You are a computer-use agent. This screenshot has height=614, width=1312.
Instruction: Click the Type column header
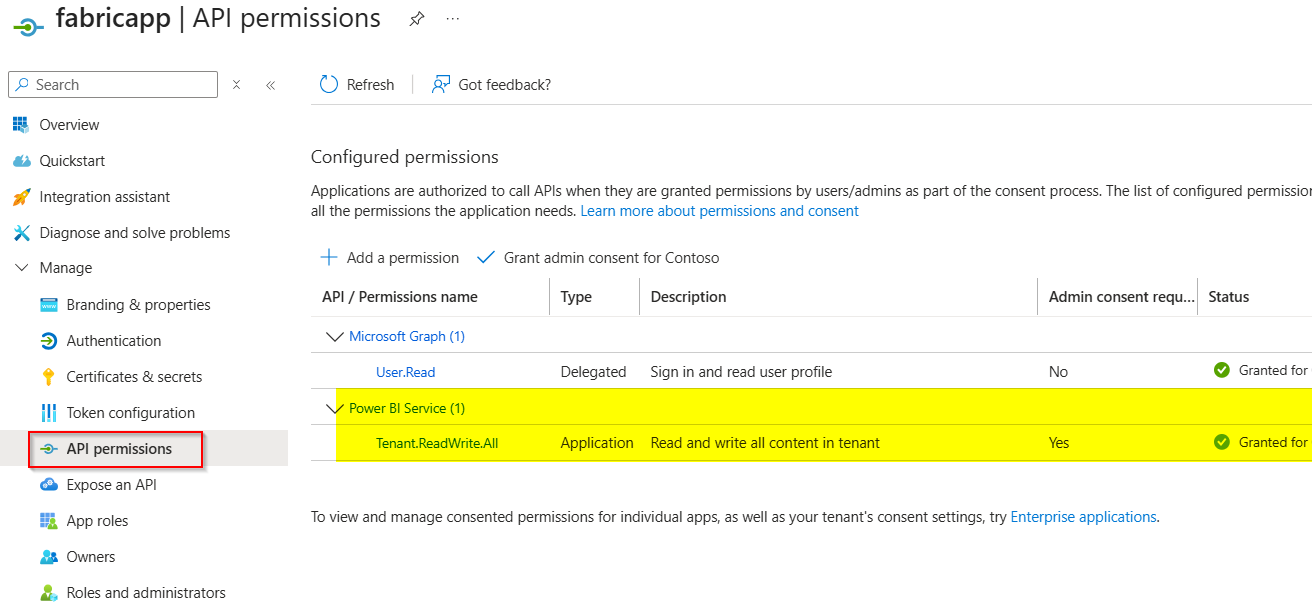576,297
